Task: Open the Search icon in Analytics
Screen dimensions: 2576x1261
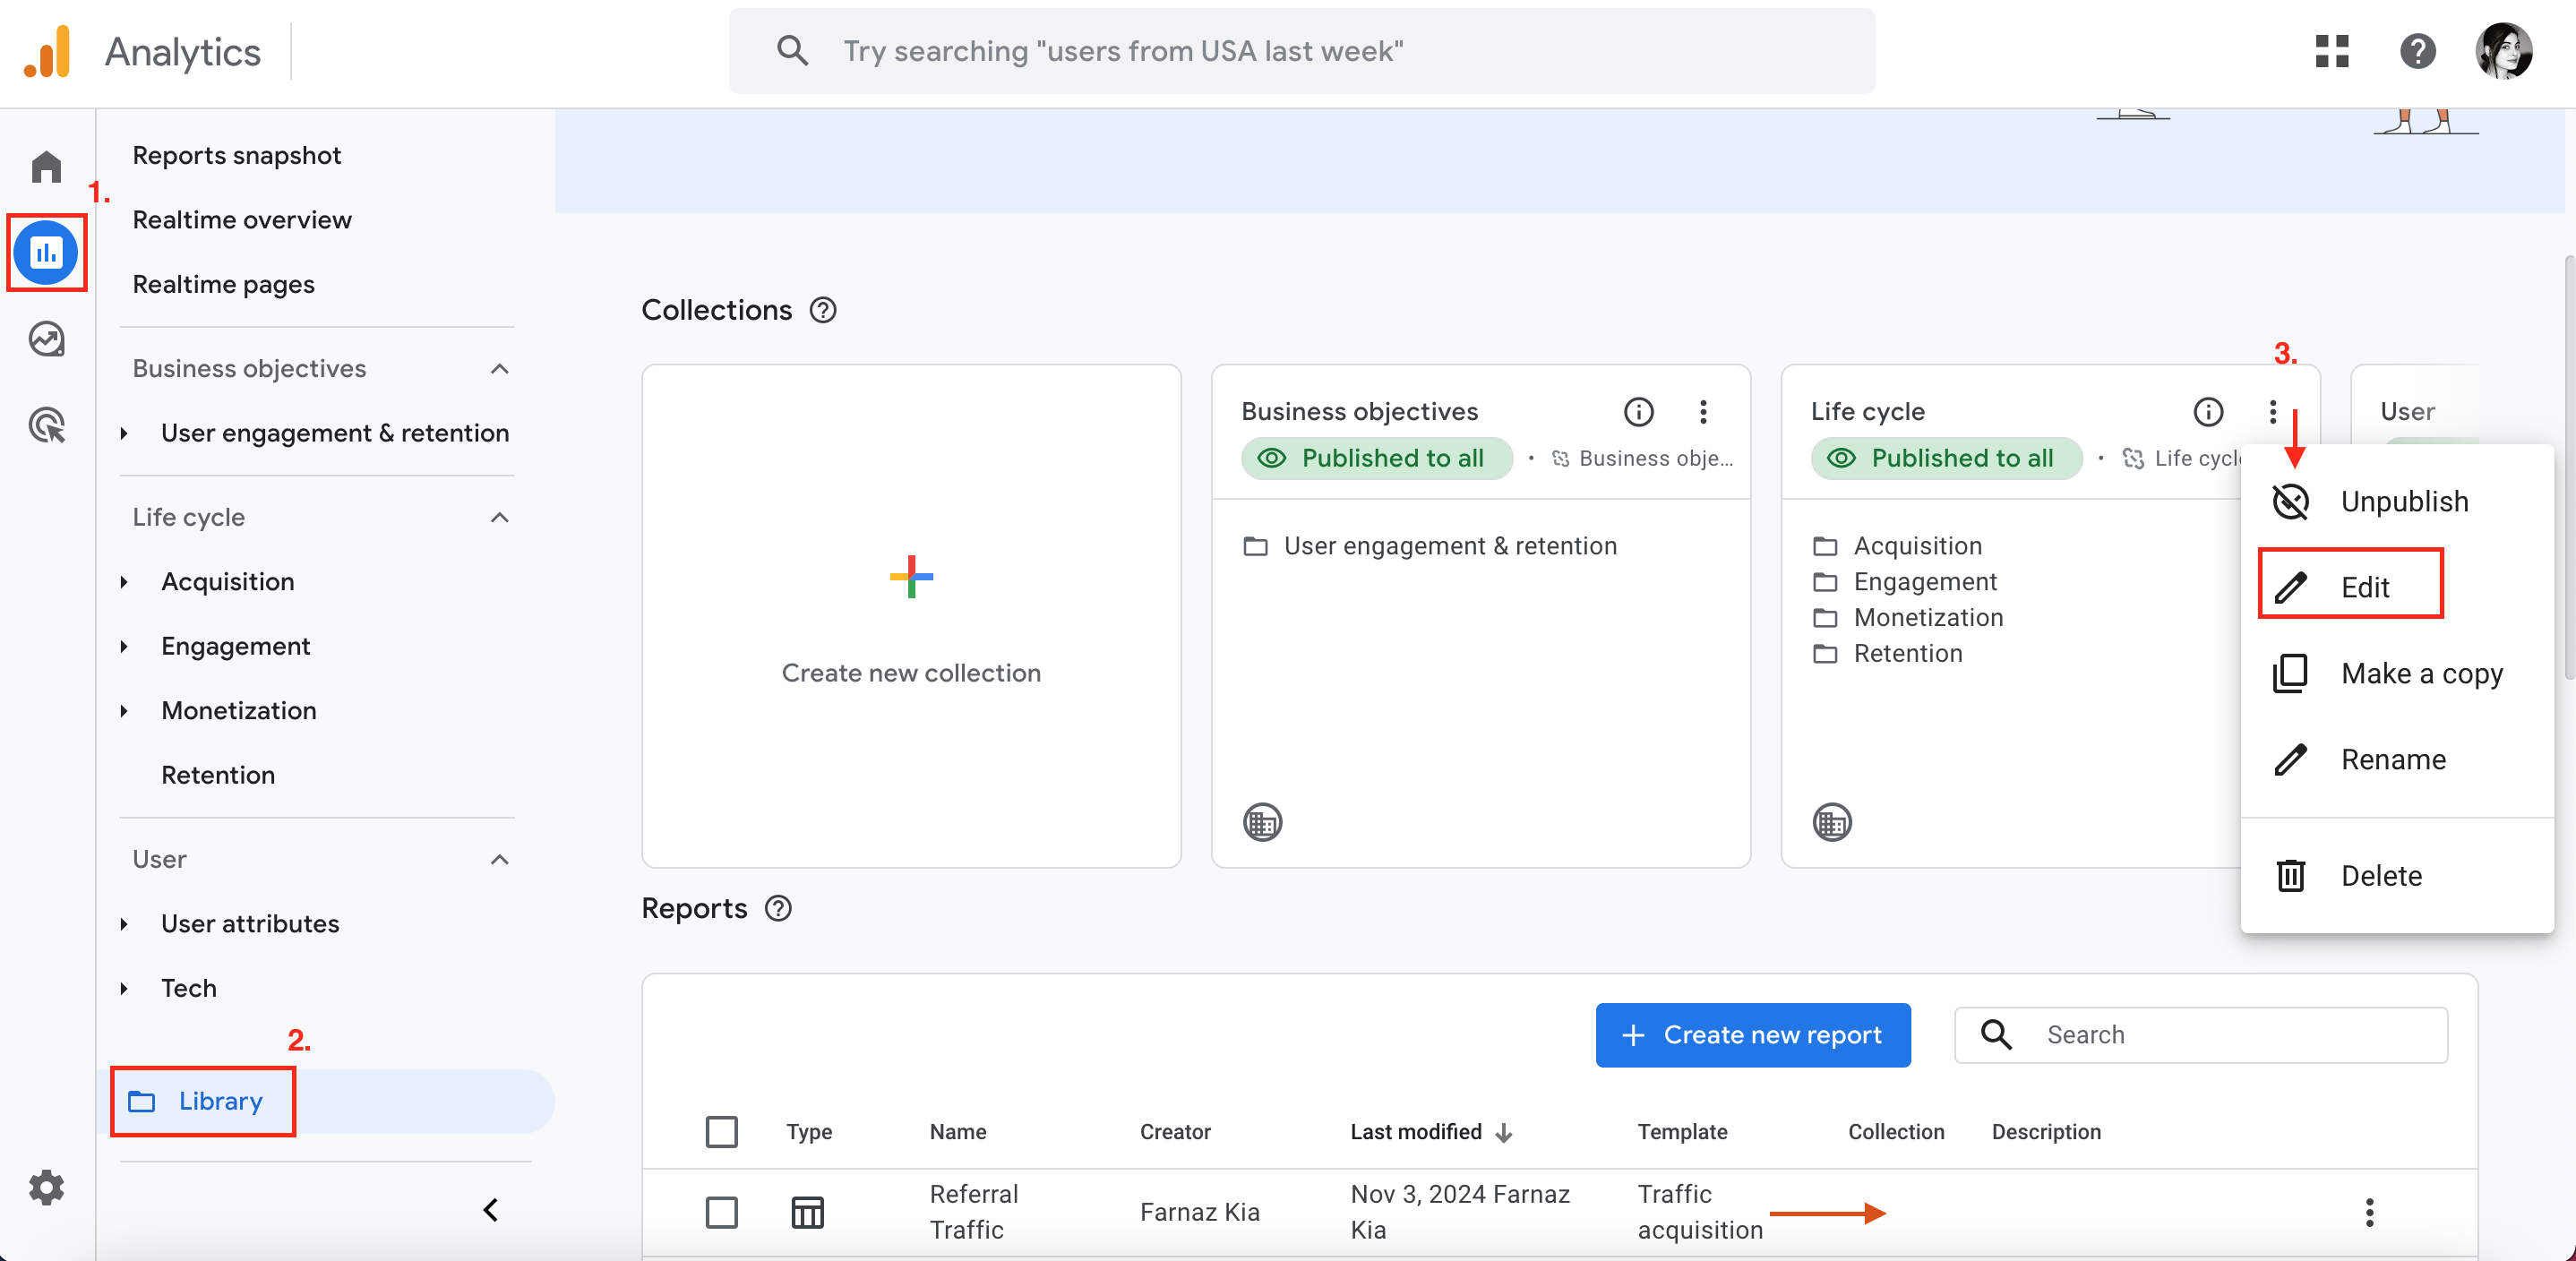Action: (x=795, y=49)
